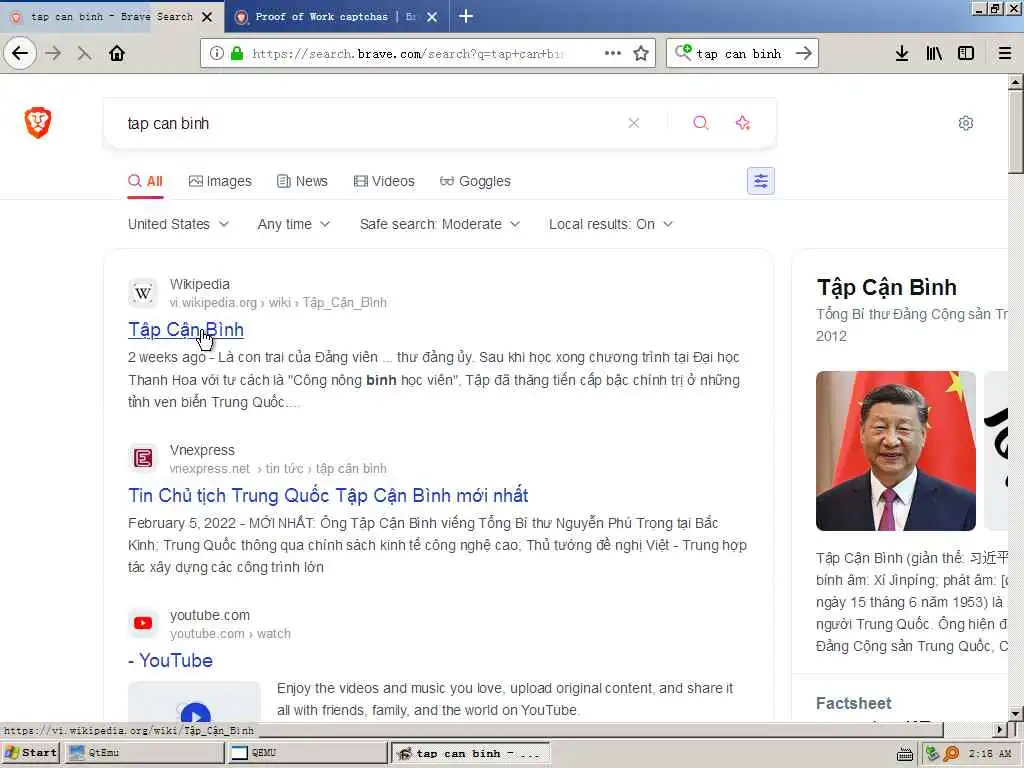The image size is (1024, 768).
Task: Click the Factsheet heading
Action: coord(854,703)
